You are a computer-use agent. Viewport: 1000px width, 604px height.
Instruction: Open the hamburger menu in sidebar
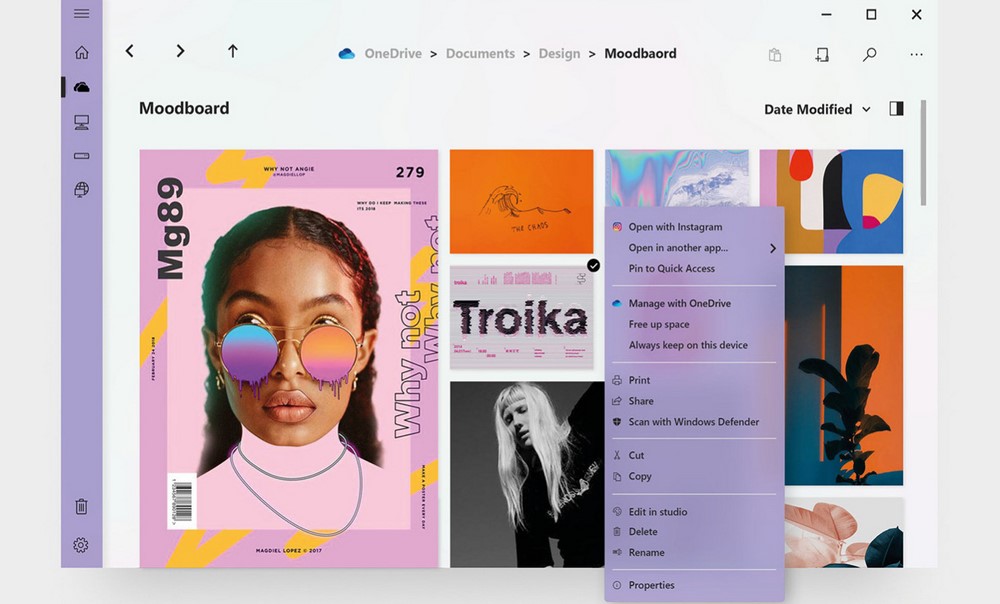tap(82, 13)
